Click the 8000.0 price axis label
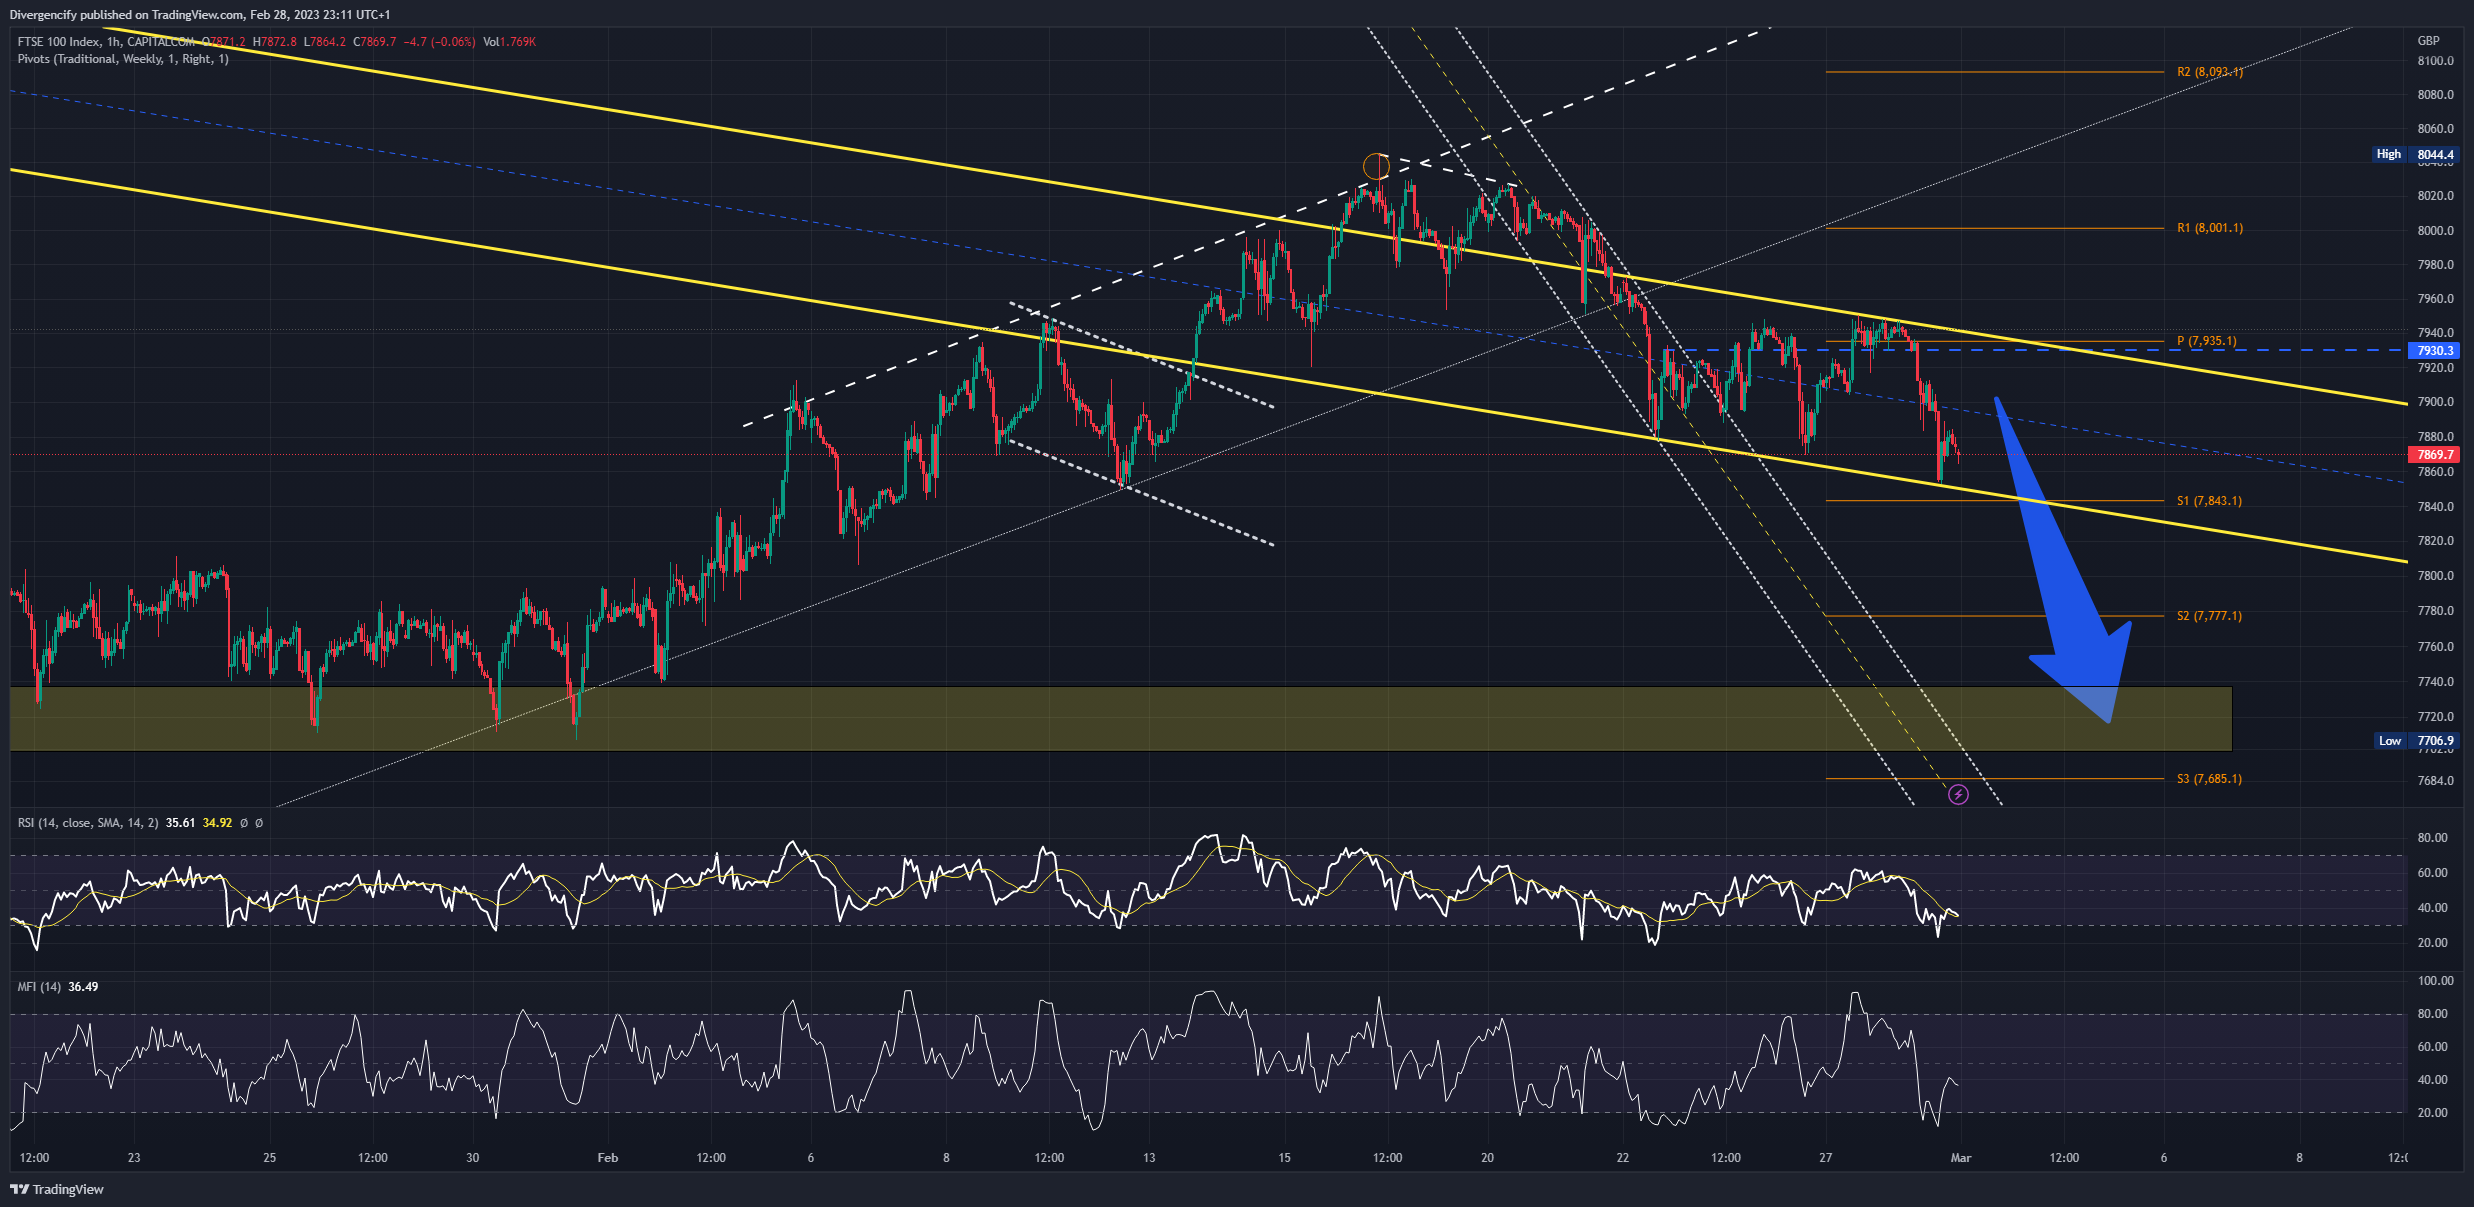This screenshot has height=1207, width=2474. tap(2435, 230)
